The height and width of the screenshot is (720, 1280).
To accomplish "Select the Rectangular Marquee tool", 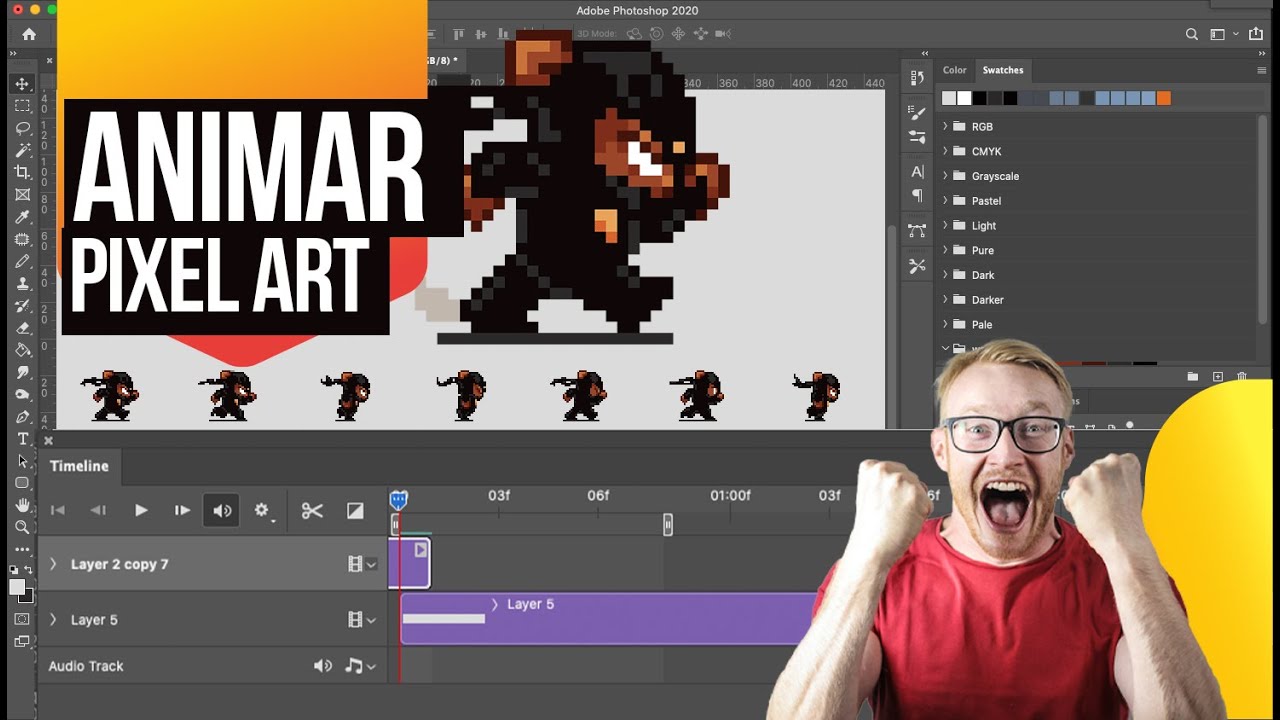I will click(x=22, y=106).
